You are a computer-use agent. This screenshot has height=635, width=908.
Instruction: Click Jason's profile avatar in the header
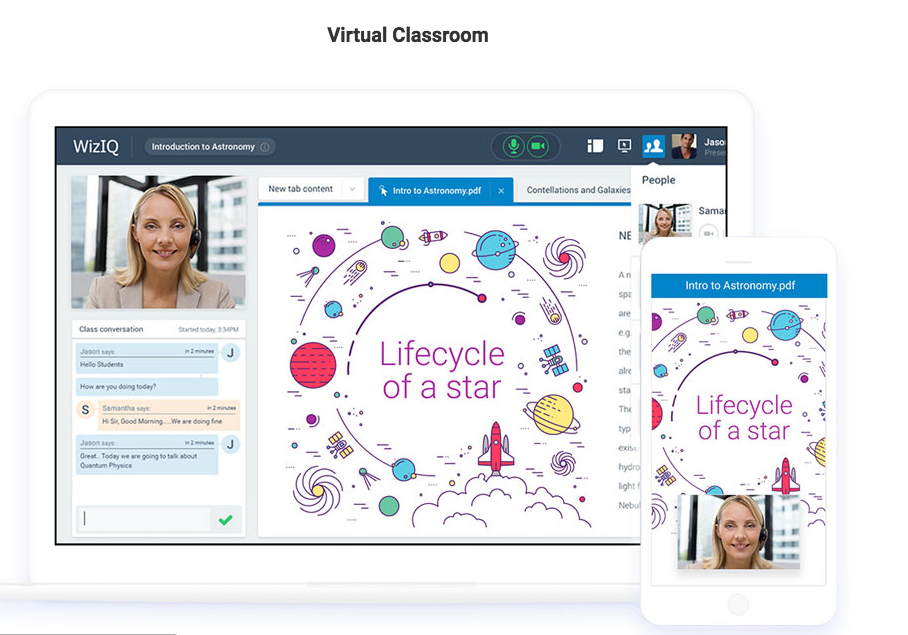684,146
